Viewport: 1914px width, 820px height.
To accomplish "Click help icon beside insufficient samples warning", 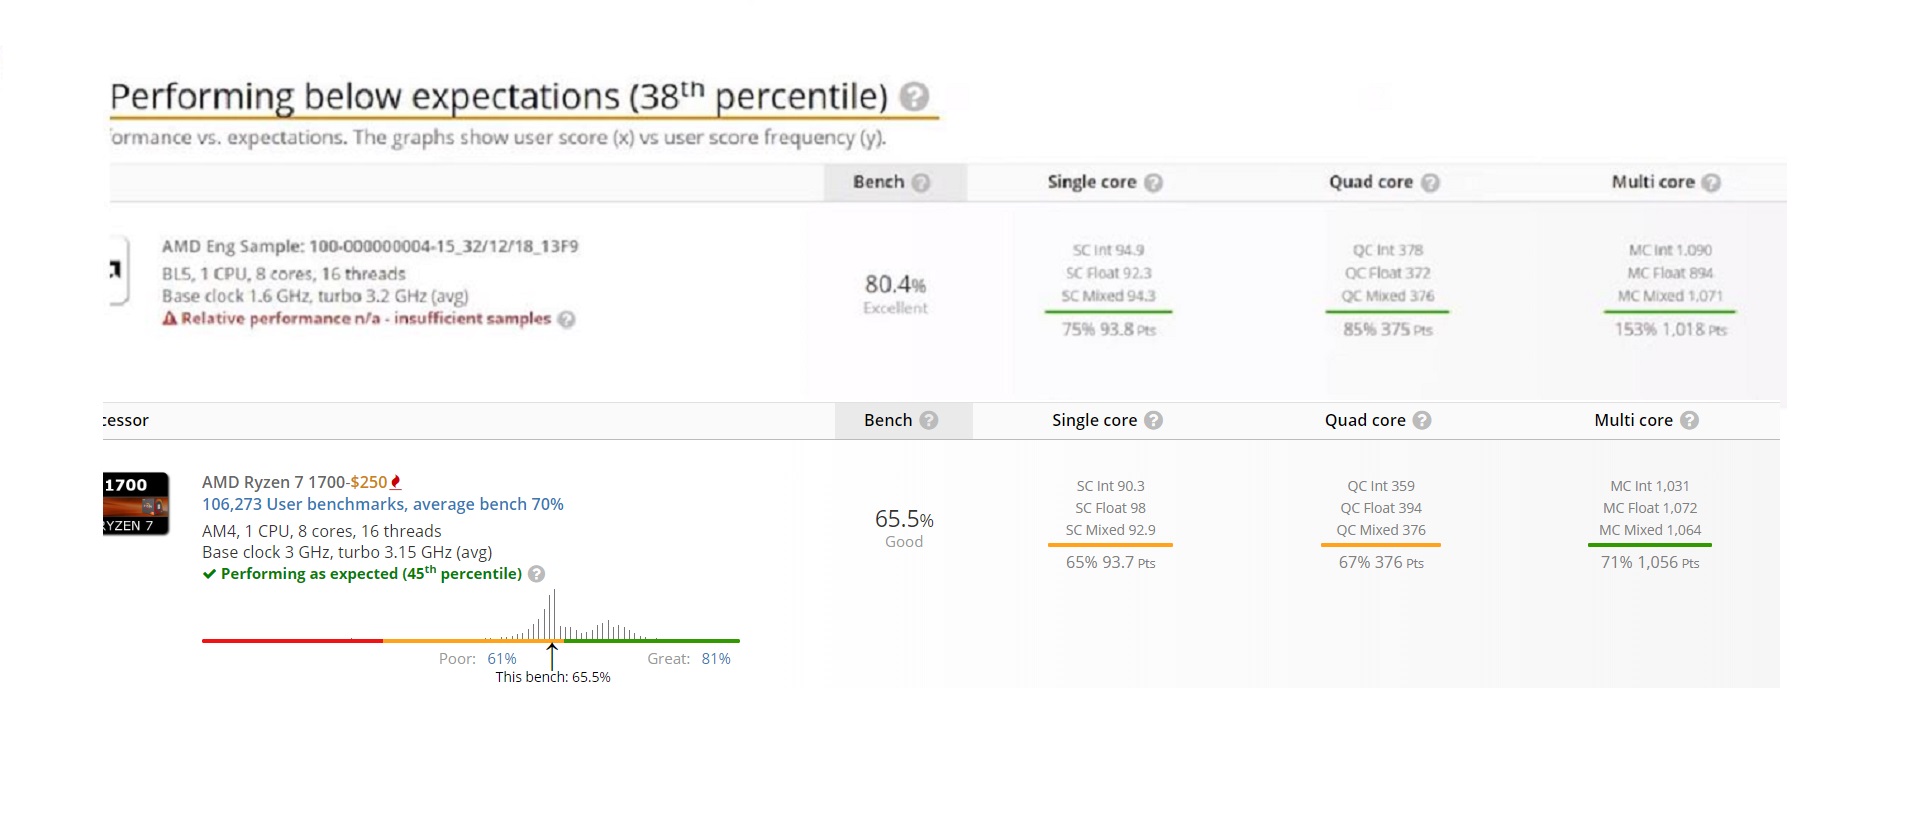I will point(566,320).
